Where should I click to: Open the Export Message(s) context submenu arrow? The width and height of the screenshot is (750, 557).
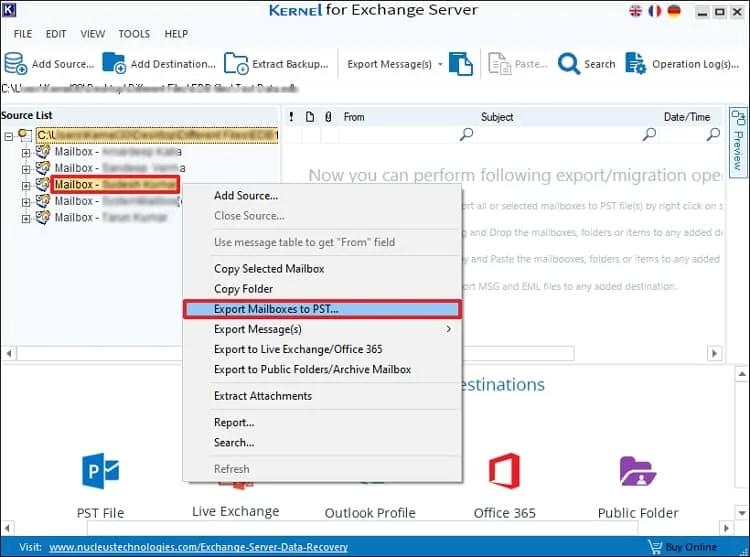pyautogui.click(x=448, y=329)
